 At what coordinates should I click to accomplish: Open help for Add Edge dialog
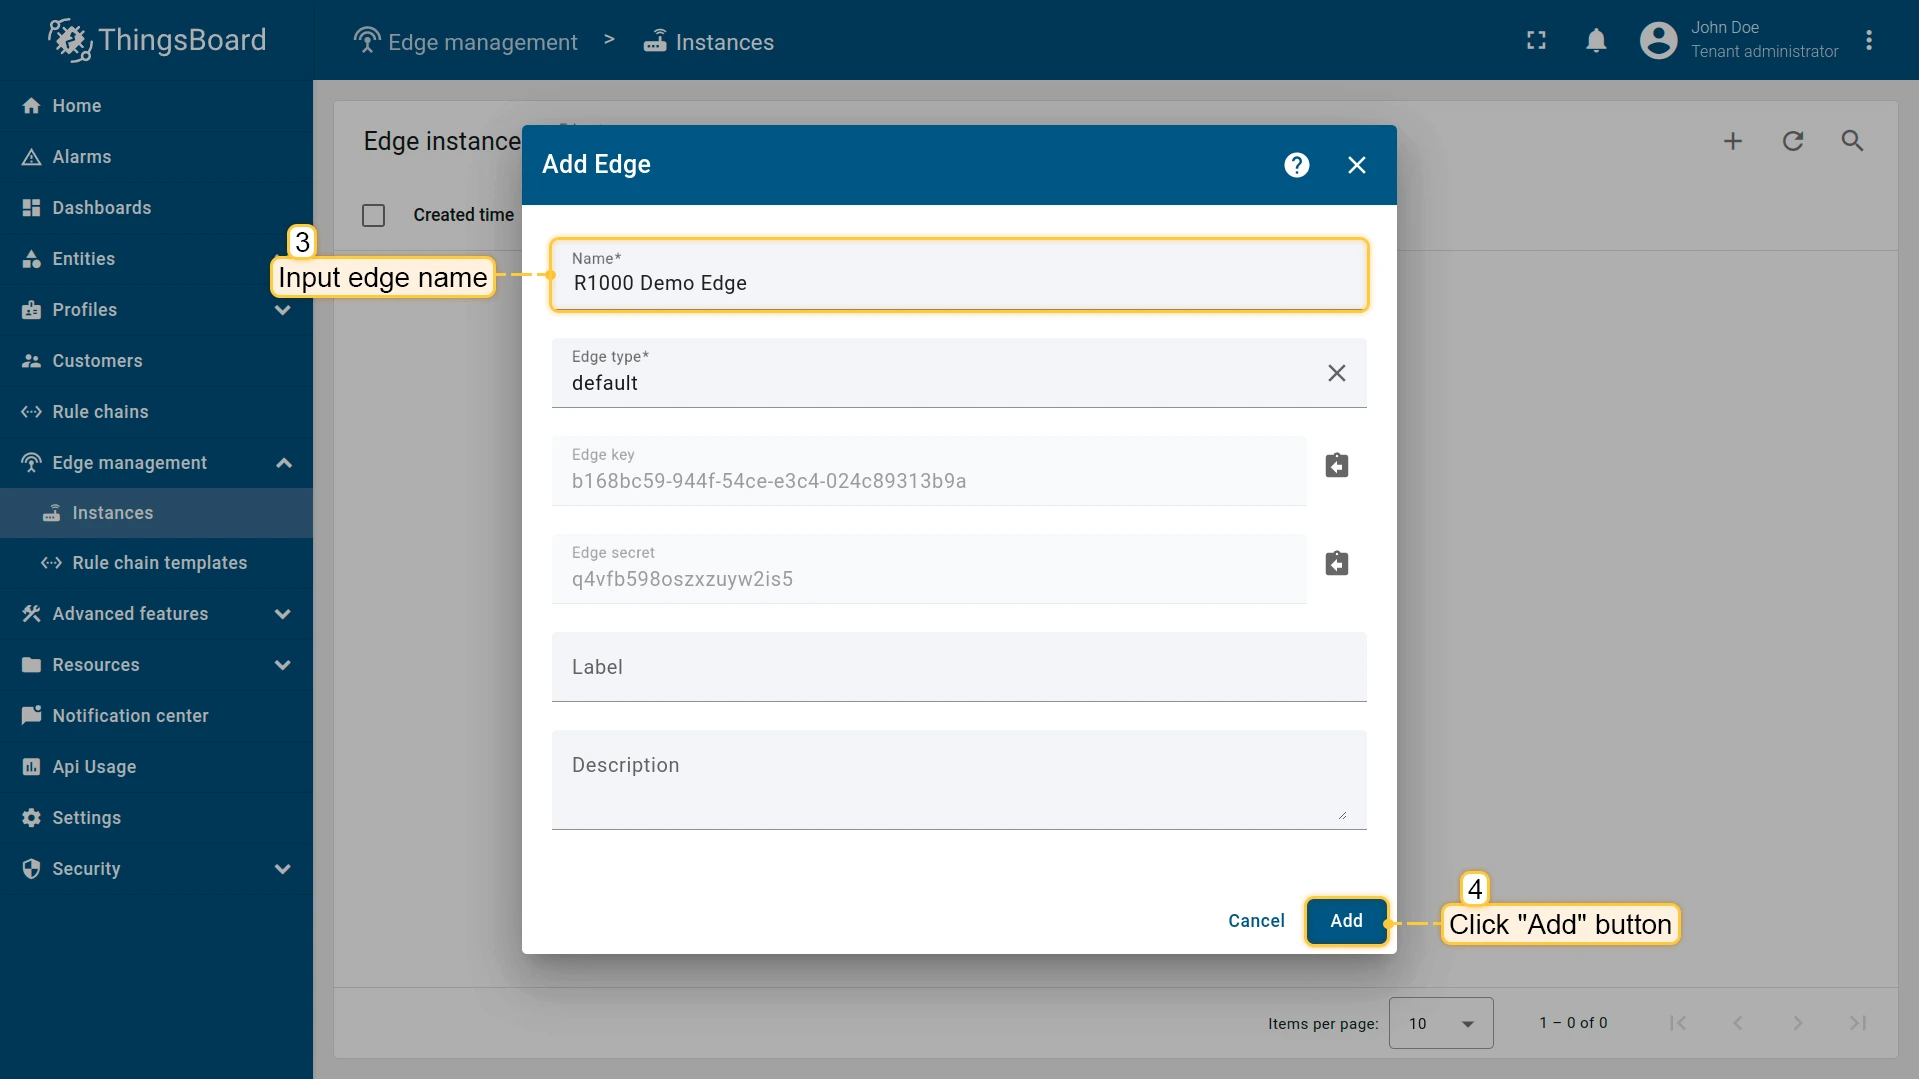(x=1296, y=165)
